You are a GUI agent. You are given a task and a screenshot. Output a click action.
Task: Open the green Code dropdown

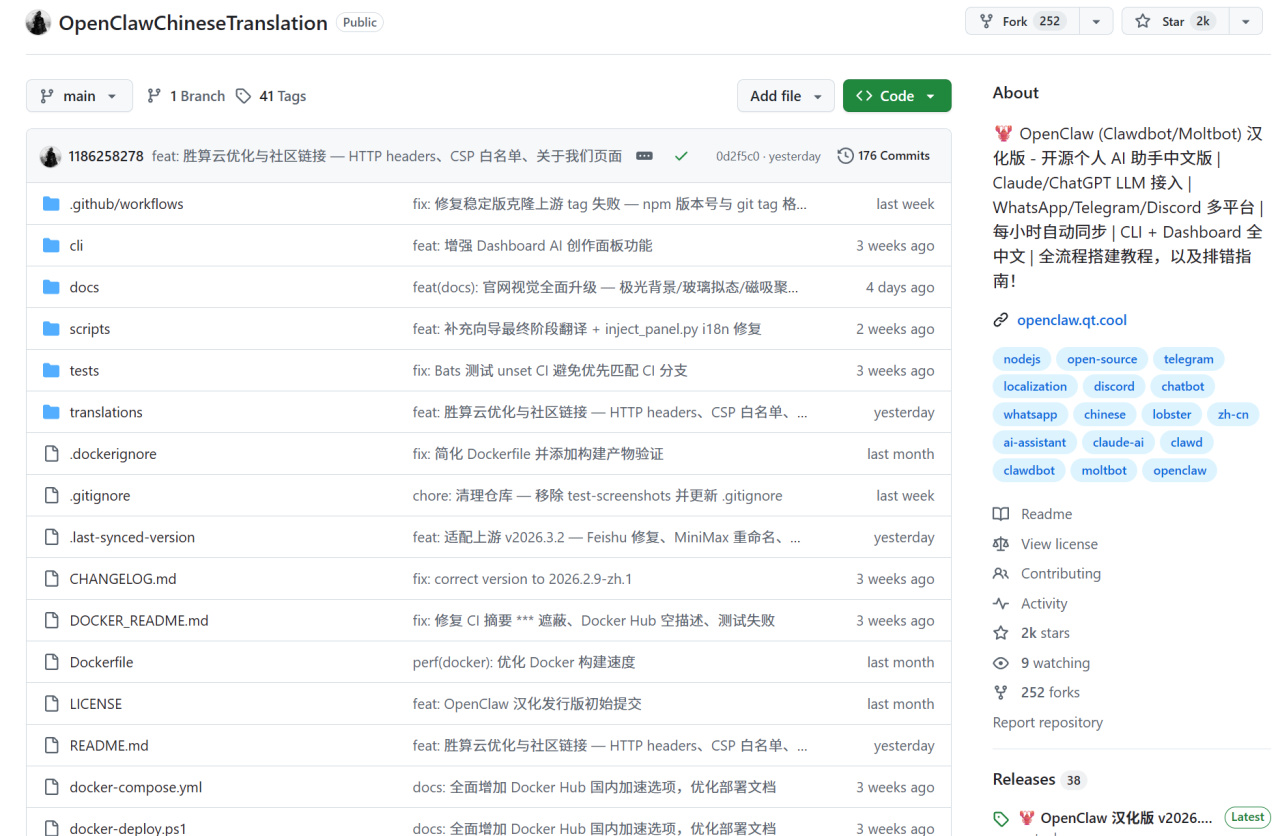(x=897, y=96)
